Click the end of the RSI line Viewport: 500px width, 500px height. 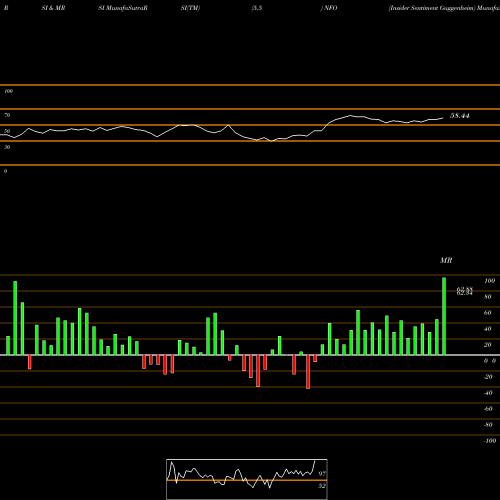[443, 118]
